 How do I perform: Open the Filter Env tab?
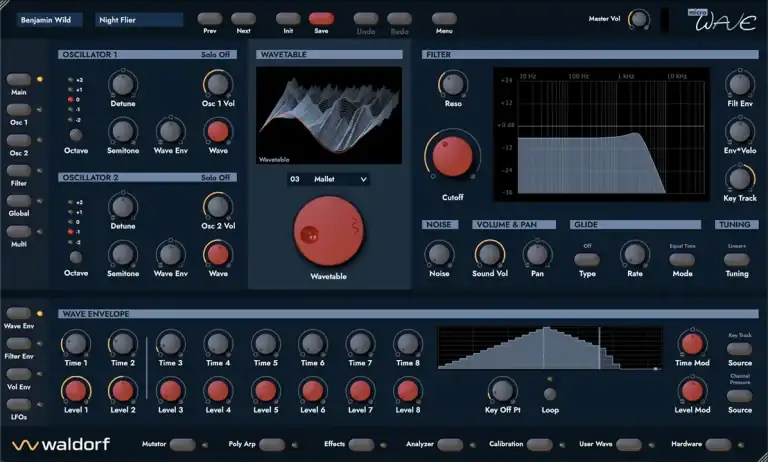coord(19,343)
